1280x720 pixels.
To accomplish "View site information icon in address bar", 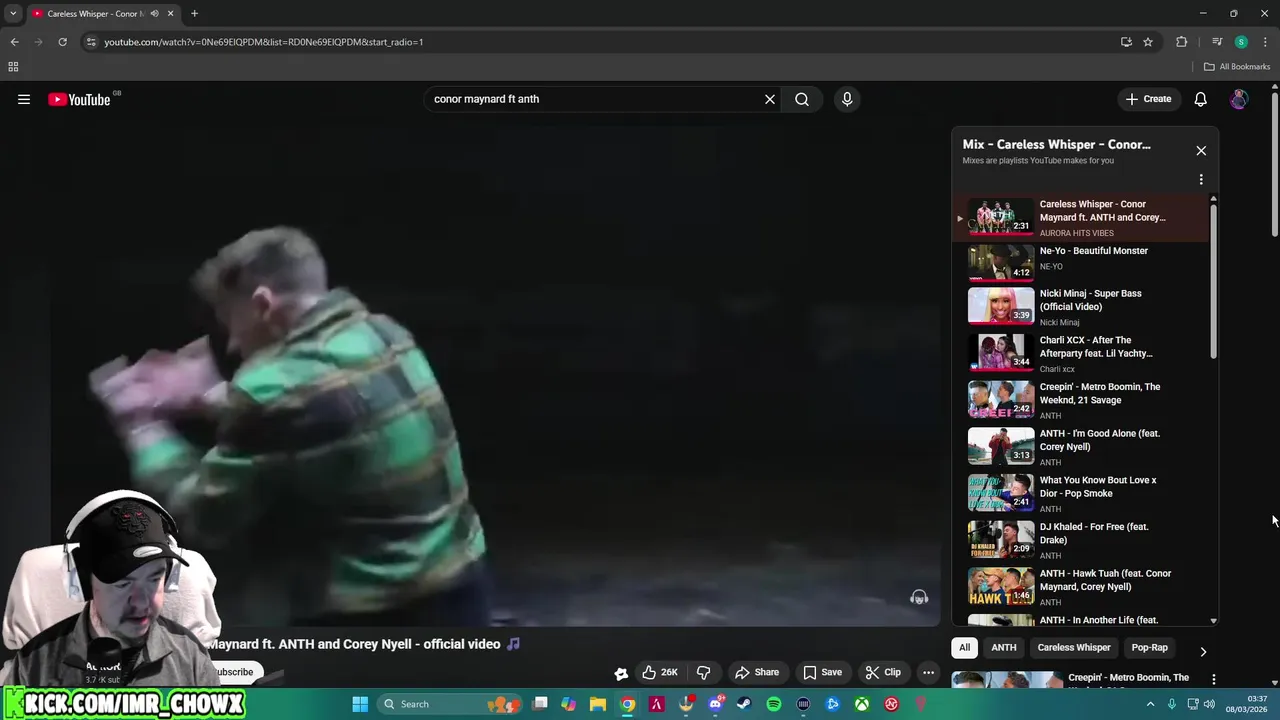I will (91, 42).
